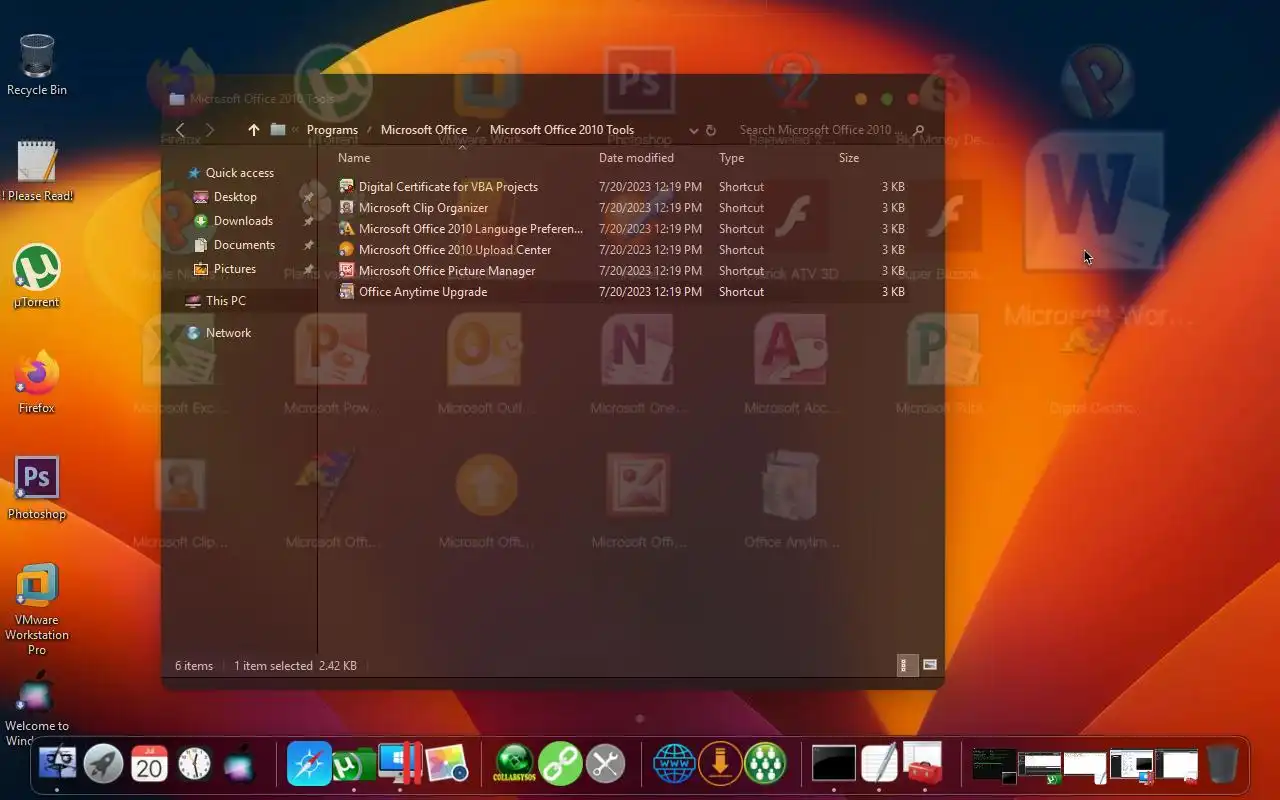Viewport: 1280px width, 800px height.
Task: Go back in Explorer navigation
Action: [180, 130]
